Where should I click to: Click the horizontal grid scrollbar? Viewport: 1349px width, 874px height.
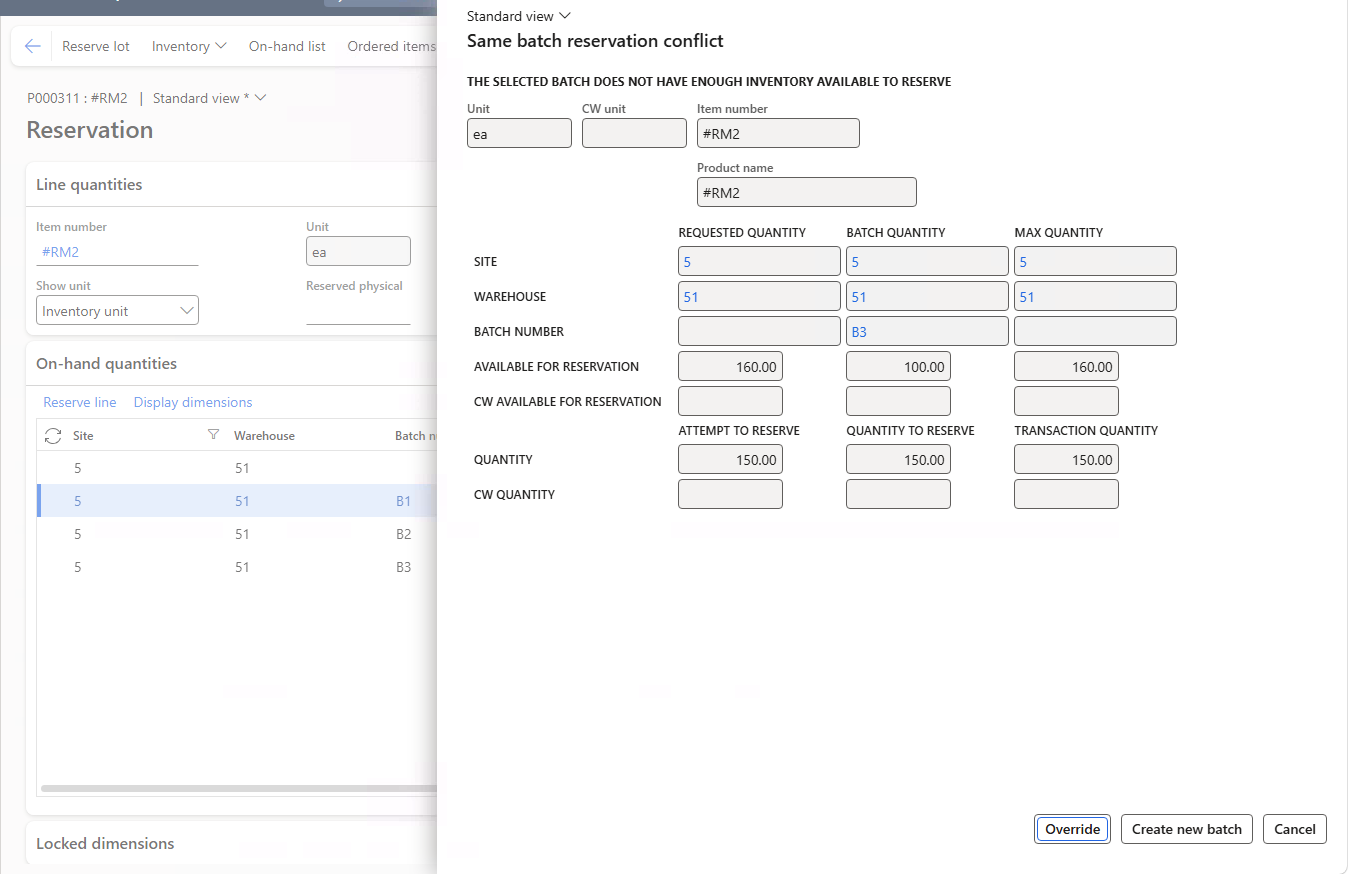point(239,788)
